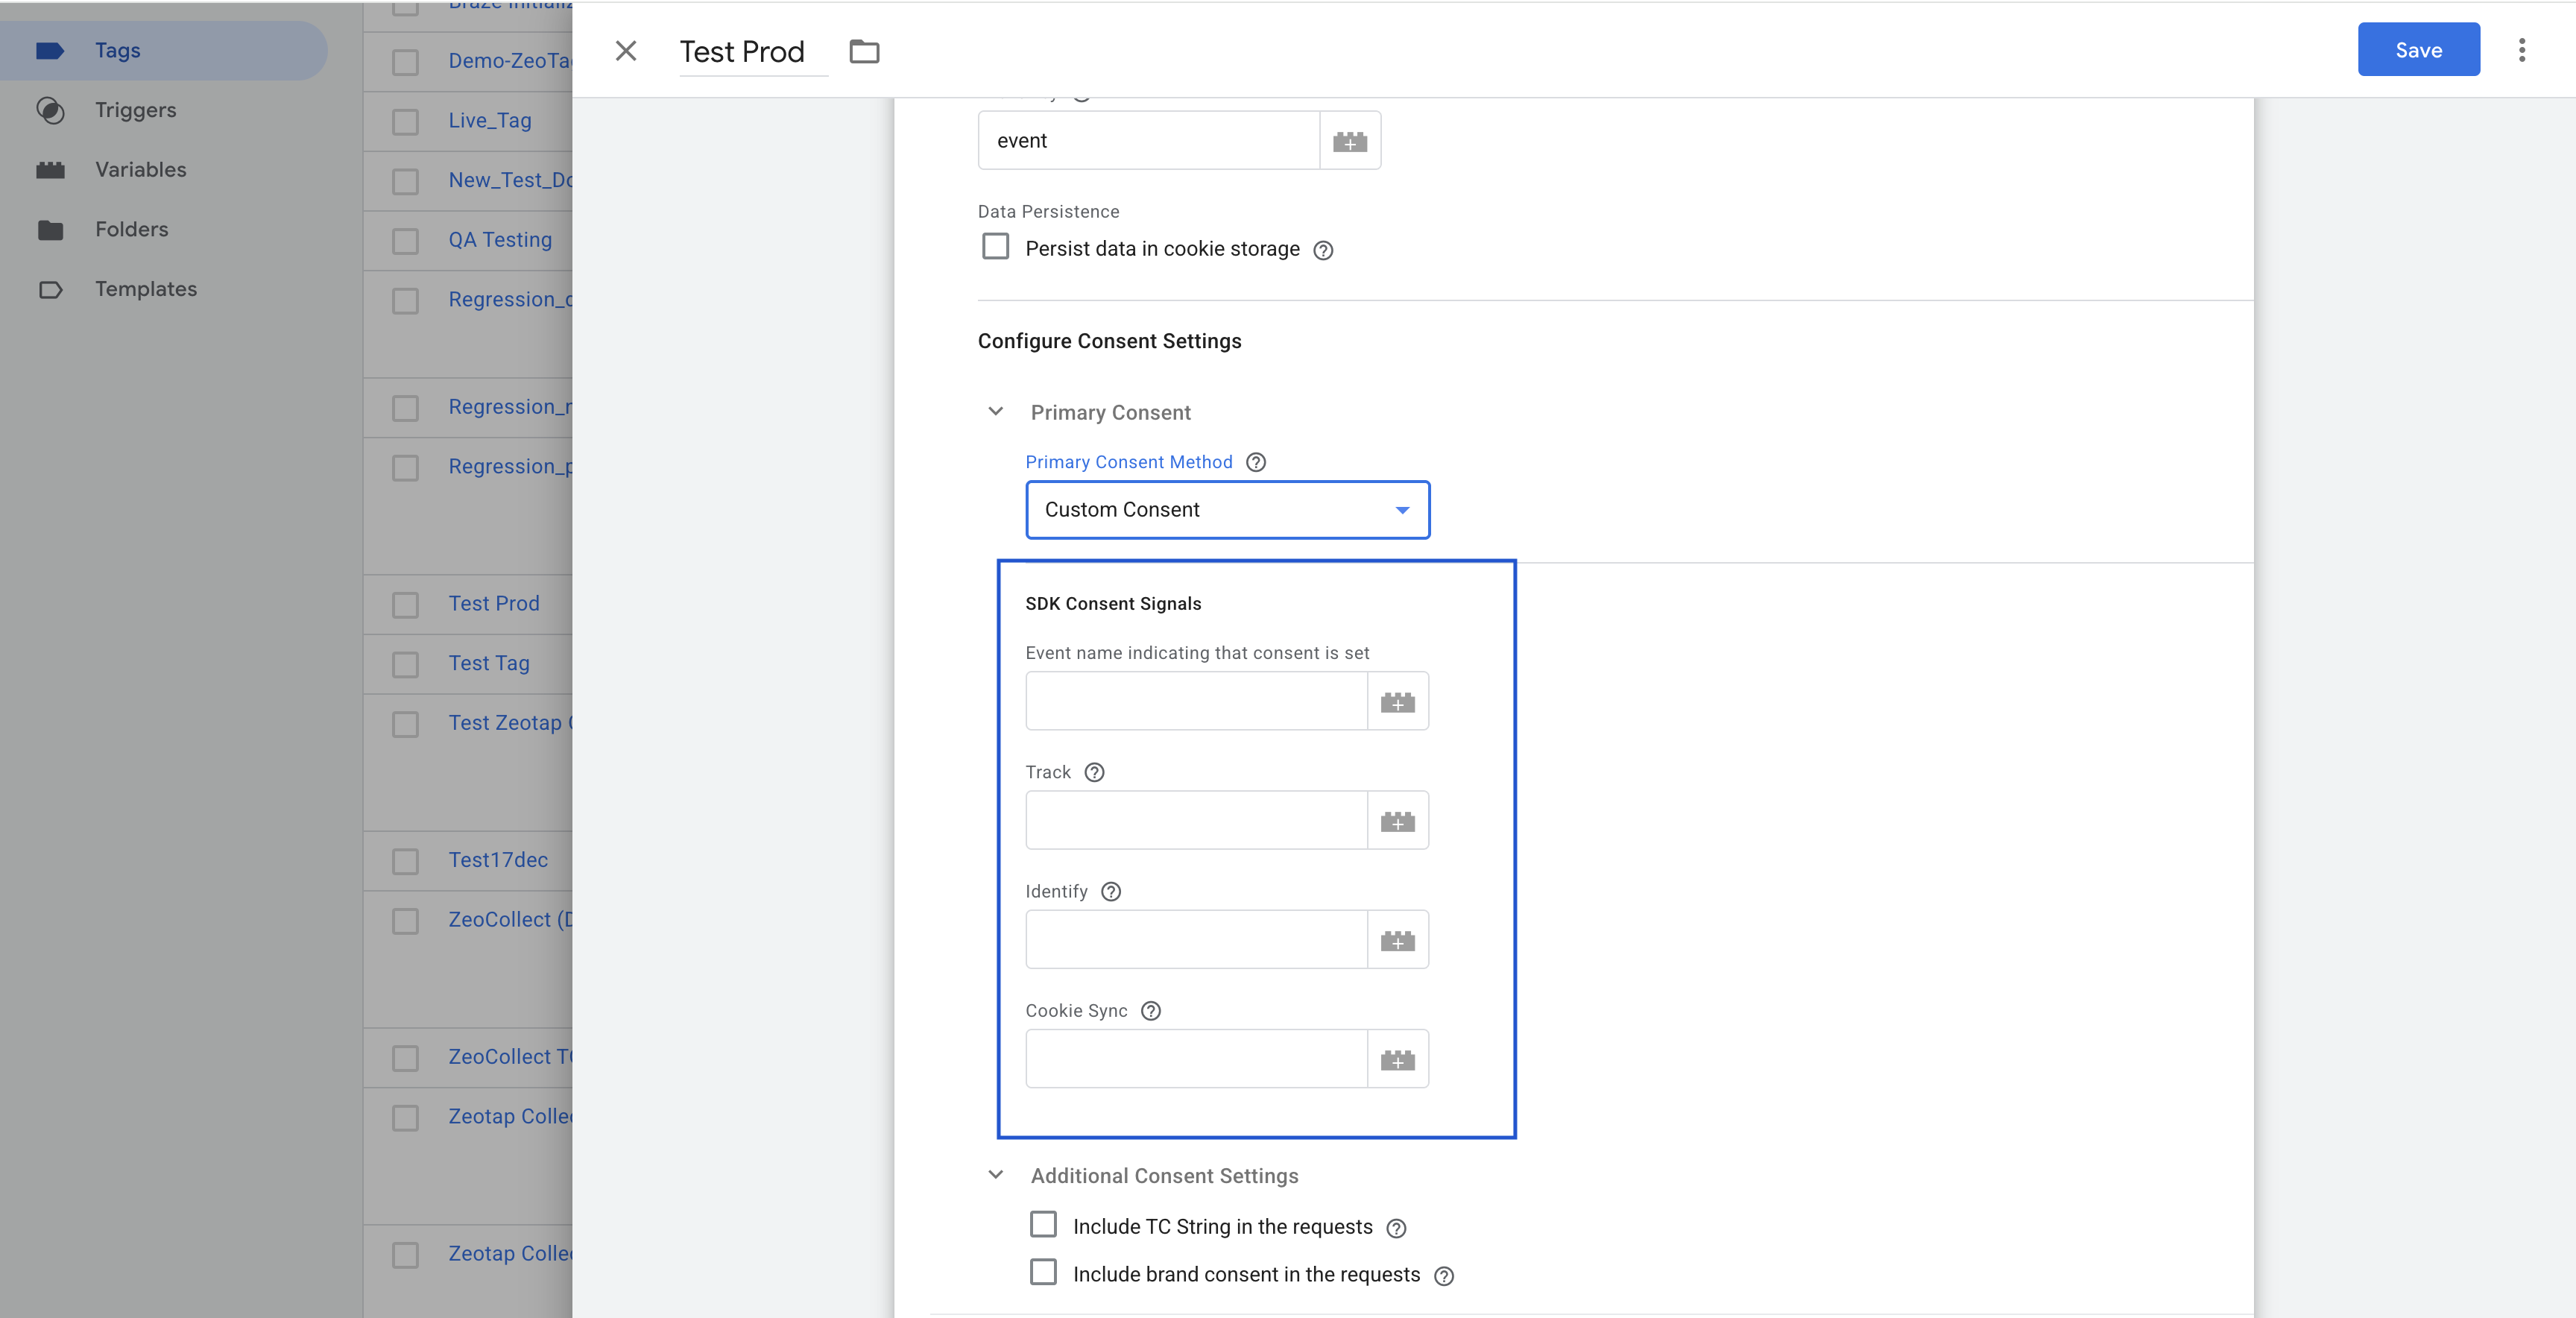Open variable picker for Cookie Sync field
This screenshot has width=2576, height=1318.
pos(1397,1059)
